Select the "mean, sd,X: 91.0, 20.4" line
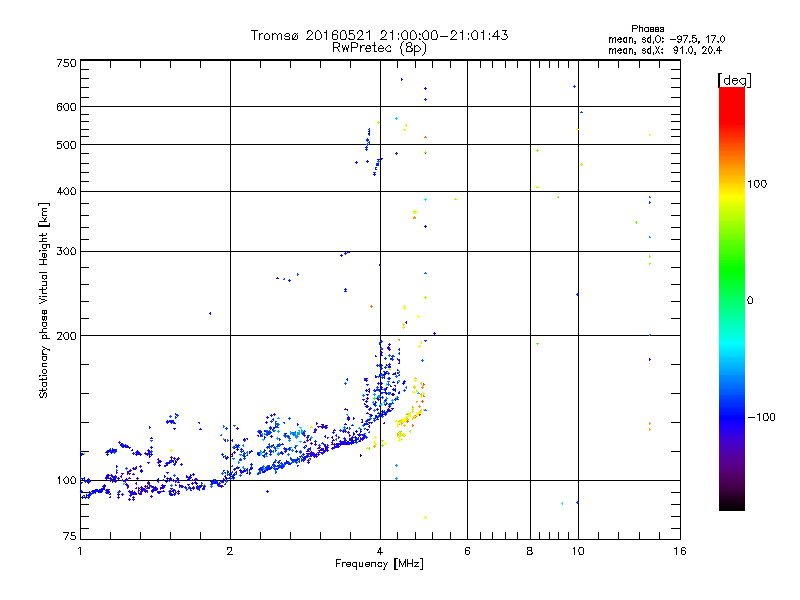Viewport: 800px width, 600px height. (x=665, y=50)
